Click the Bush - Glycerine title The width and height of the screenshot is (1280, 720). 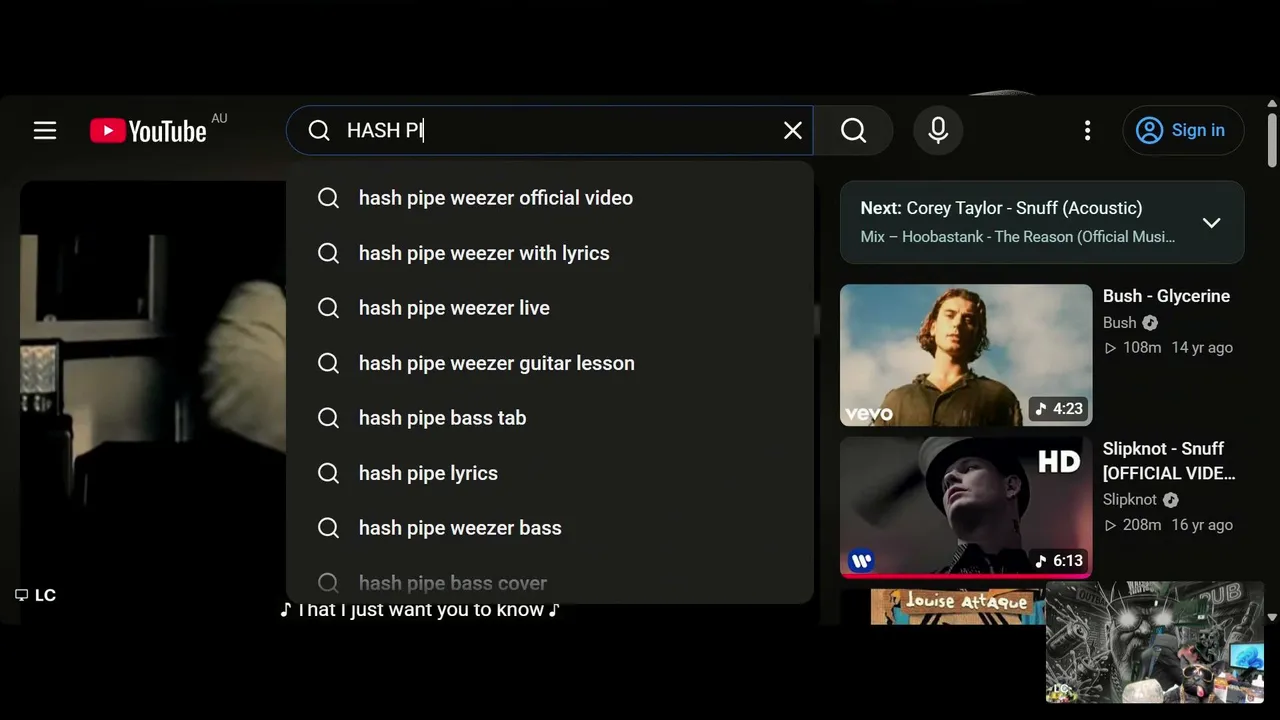point(1166,296)
